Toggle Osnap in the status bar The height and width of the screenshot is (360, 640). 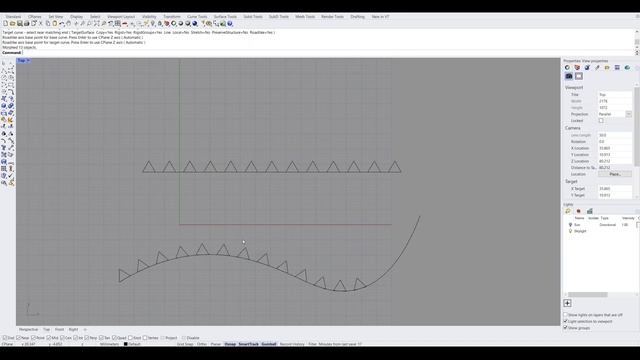pyautogui.click(x=230, y=344)
